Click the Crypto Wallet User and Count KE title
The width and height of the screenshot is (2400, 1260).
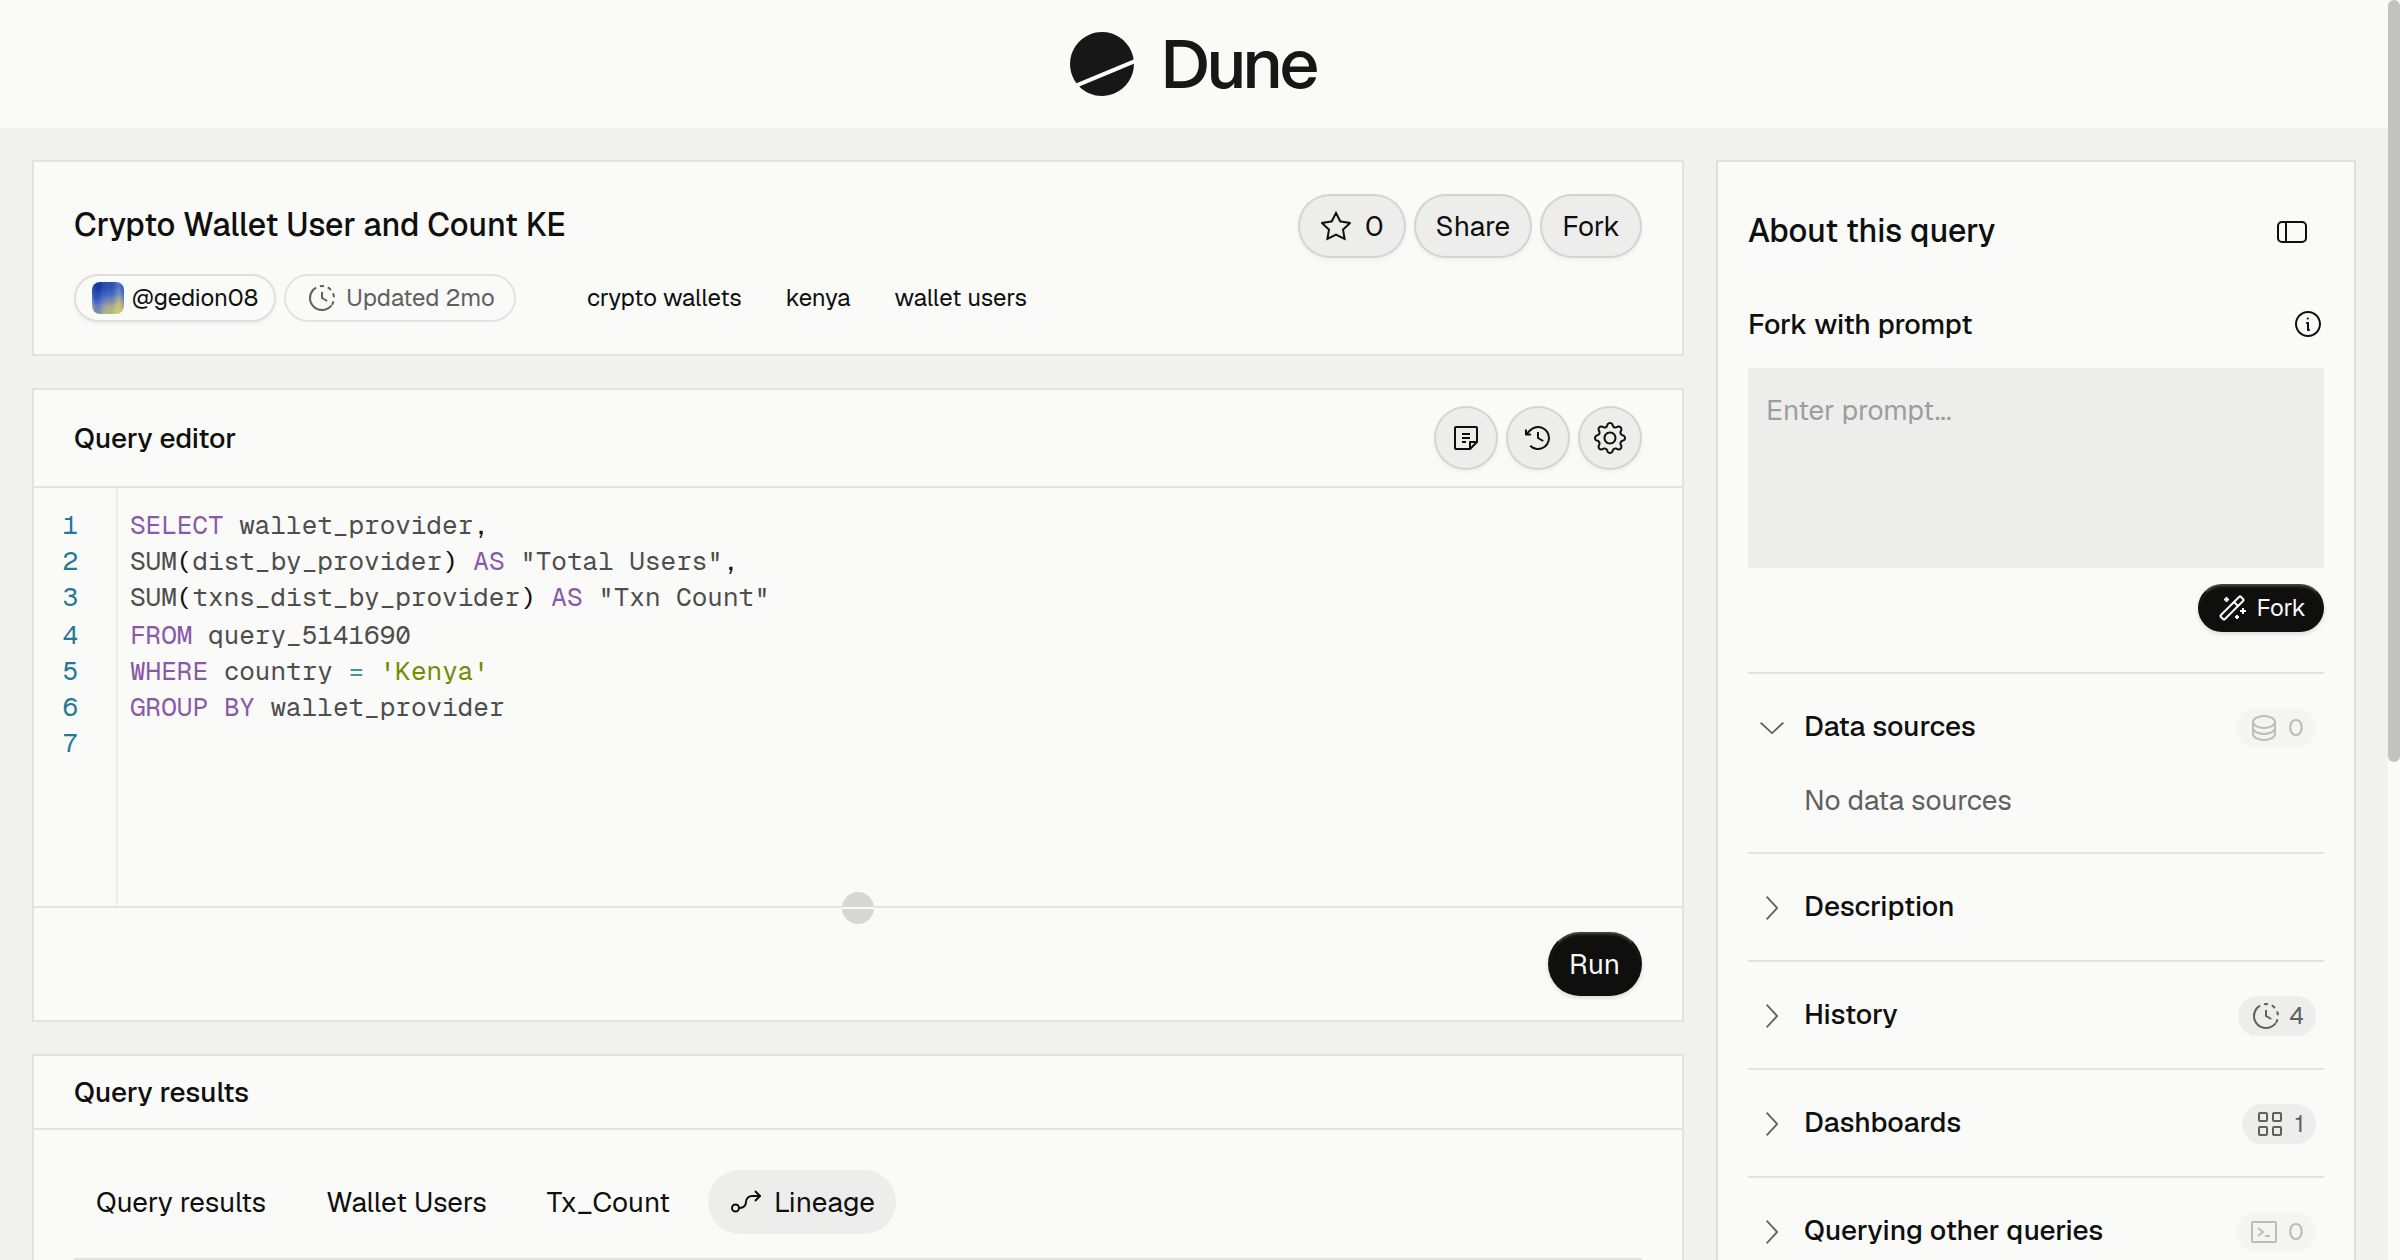320,225
